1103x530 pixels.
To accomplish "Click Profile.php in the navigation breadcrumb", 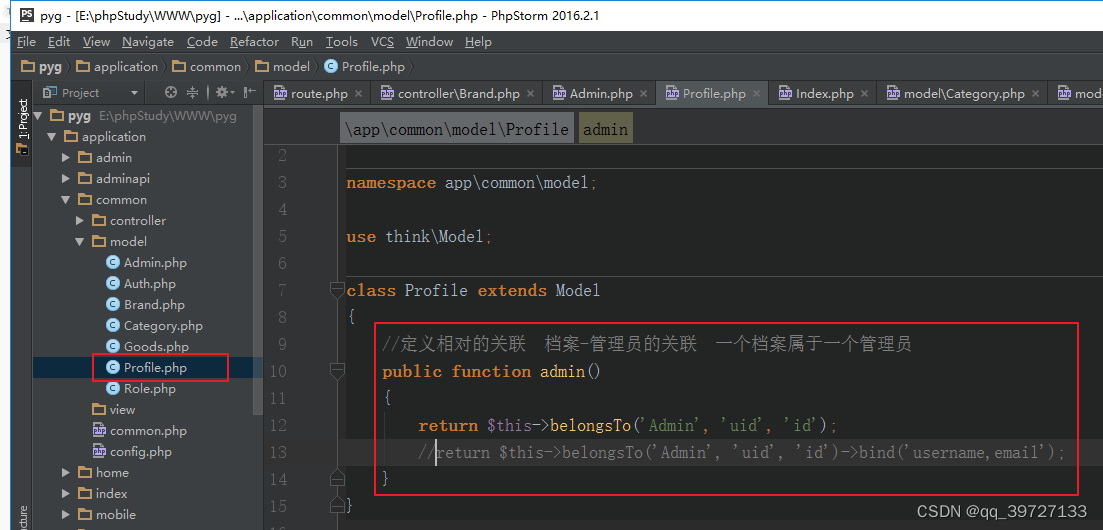I will (x=365, y=67).
